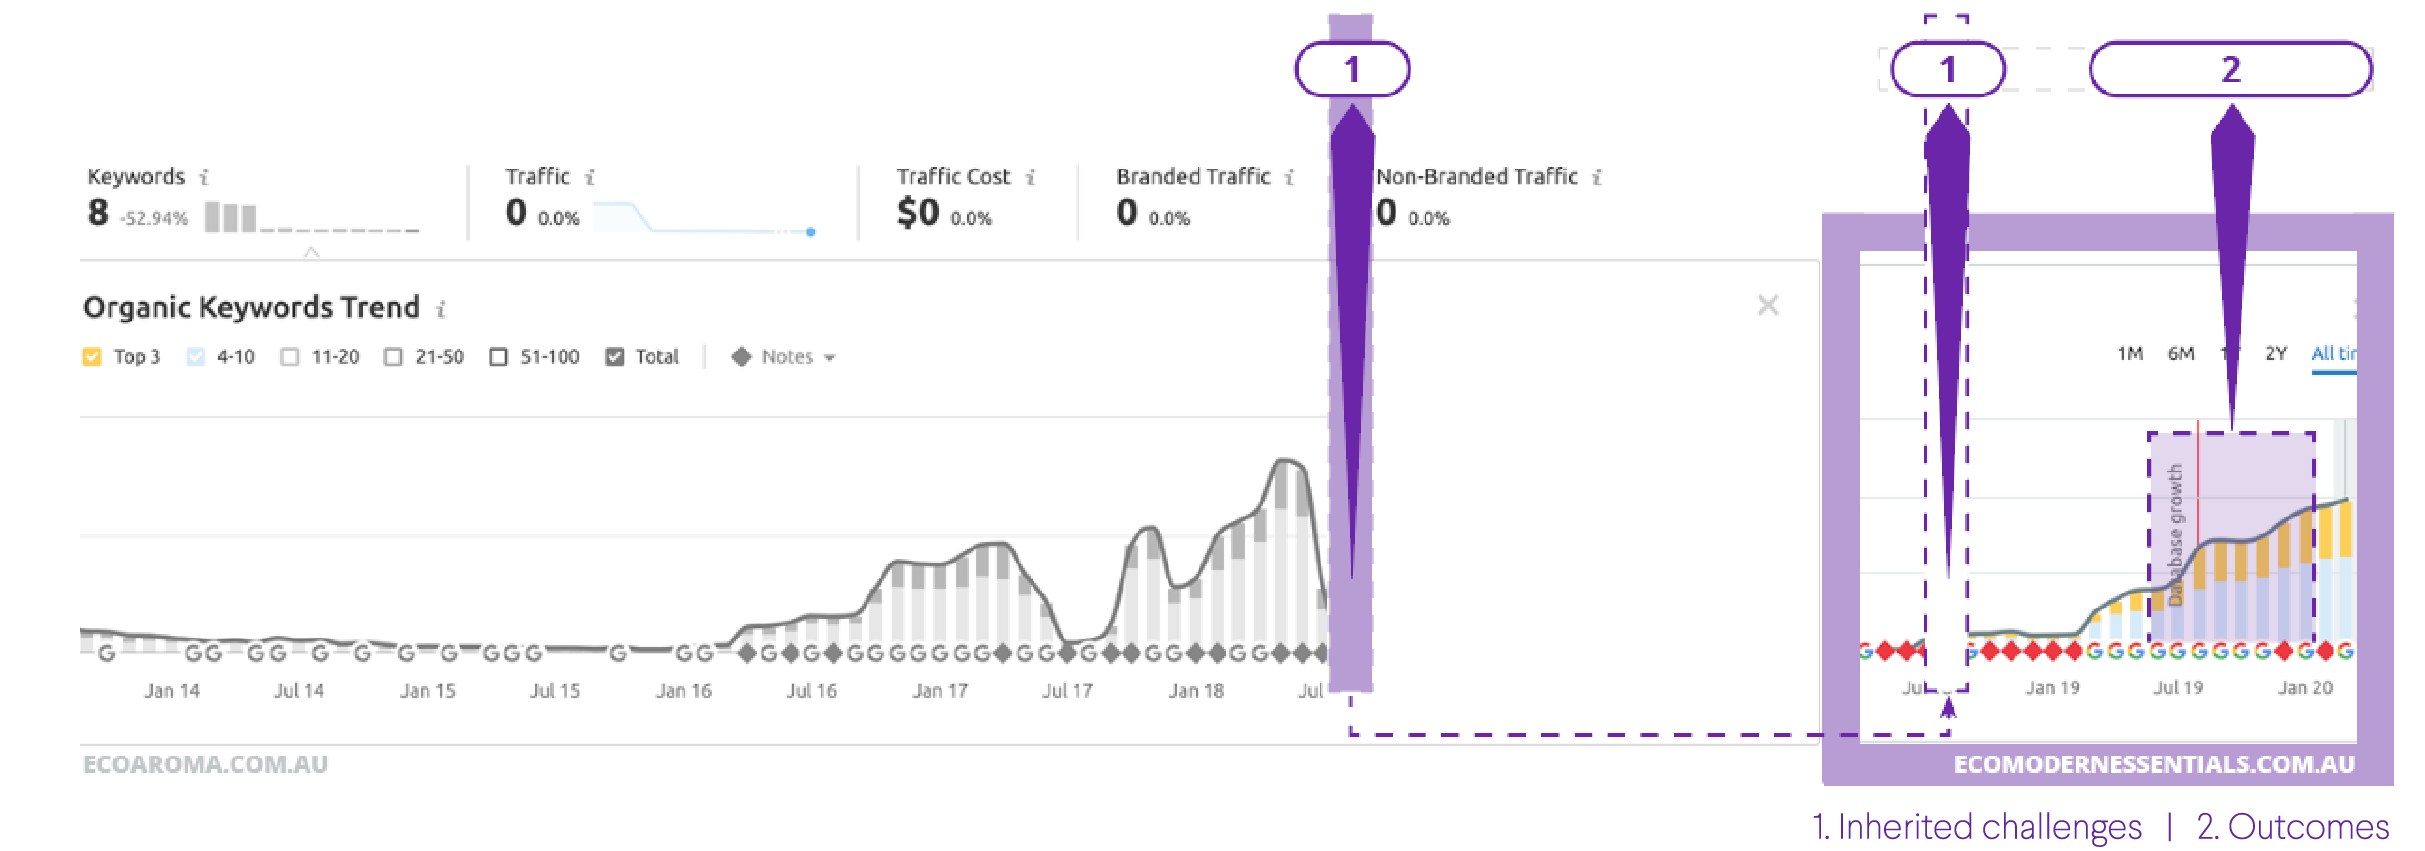Click the Keywords mini bar chart

pyautogui.click(x=230, y=217)
